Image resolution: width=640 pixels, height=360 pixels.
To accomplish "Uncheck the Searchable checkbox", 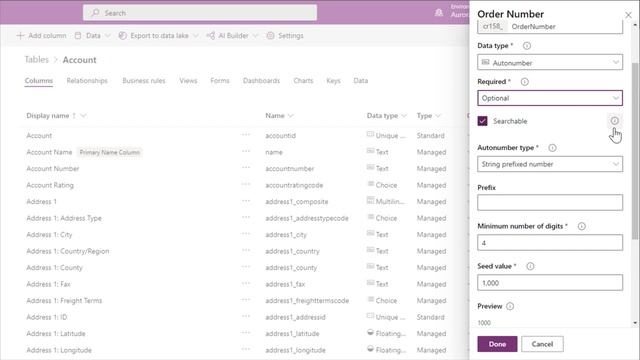I will pyautogui.click(x=482, y=121).
